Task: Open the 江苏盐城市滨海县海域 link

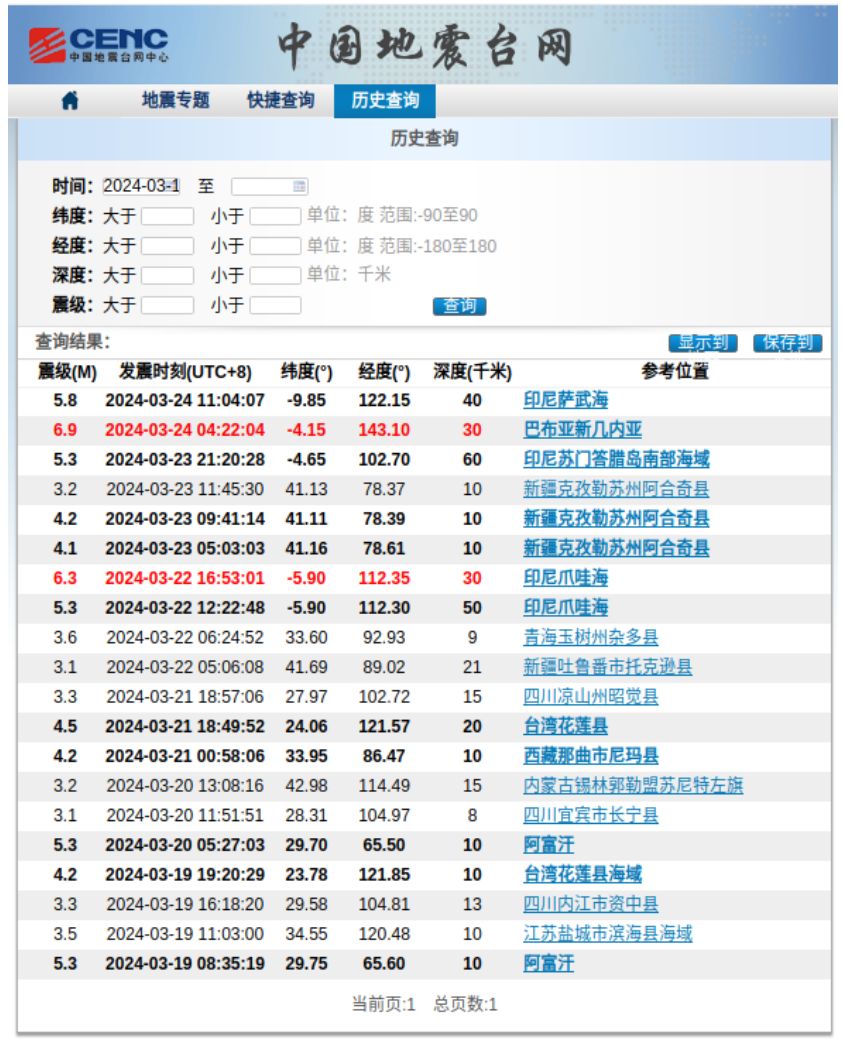Action: tap(608, 934)
